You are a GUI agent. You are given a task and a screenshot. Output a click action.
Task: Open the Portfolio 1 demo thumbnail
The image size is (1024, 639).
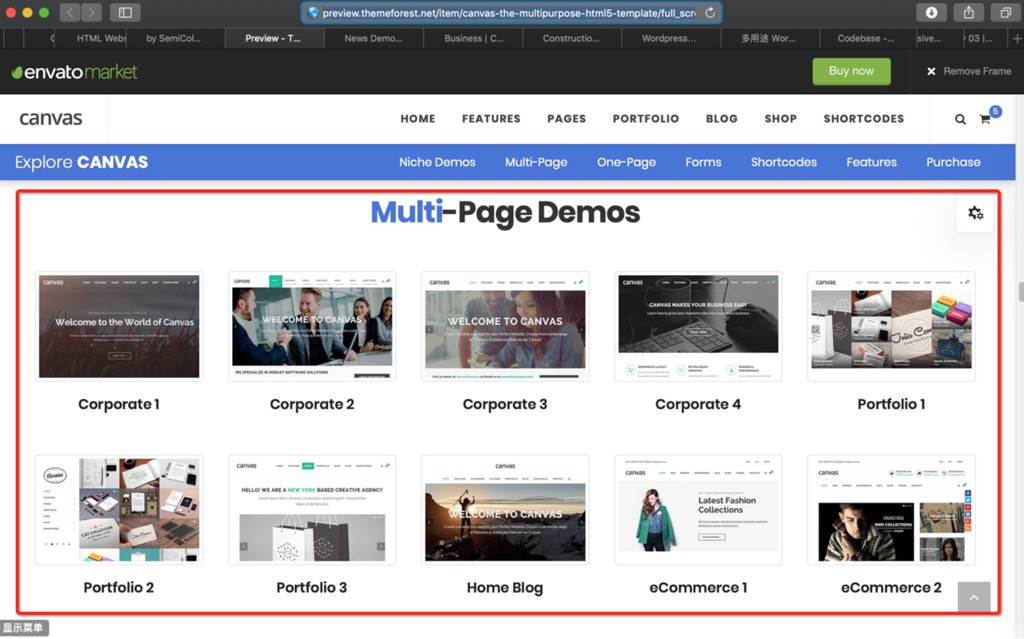[x=891, y=327]
